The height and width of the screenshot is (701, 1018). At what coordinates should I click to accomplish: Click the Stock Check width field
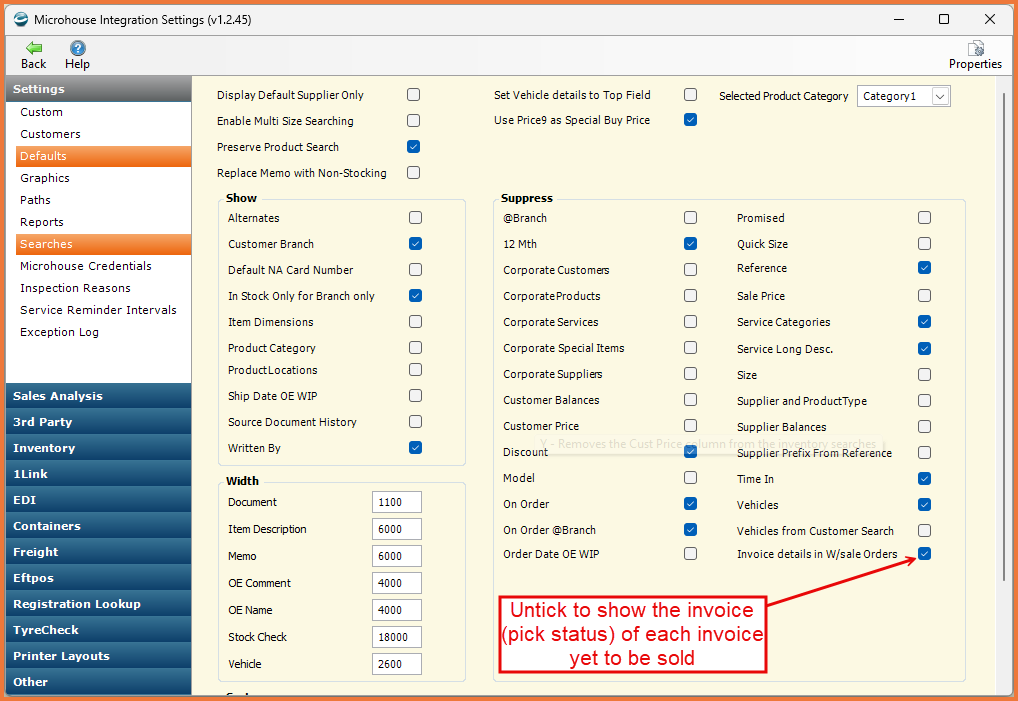[397, 637]
